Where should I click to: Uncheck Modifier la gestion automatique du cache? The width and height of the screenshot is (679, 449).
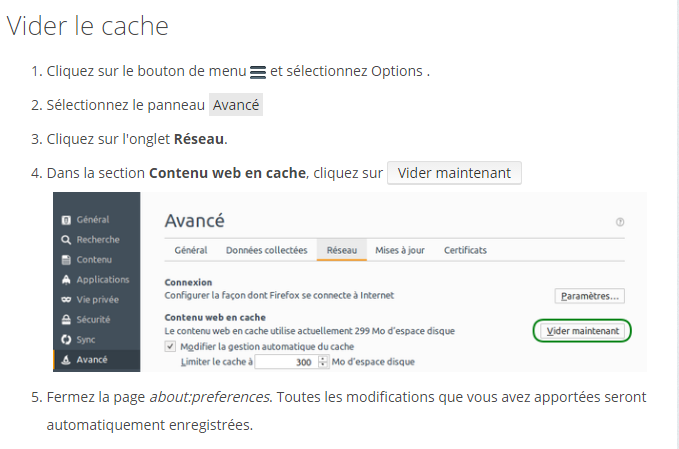coord(170,346)
